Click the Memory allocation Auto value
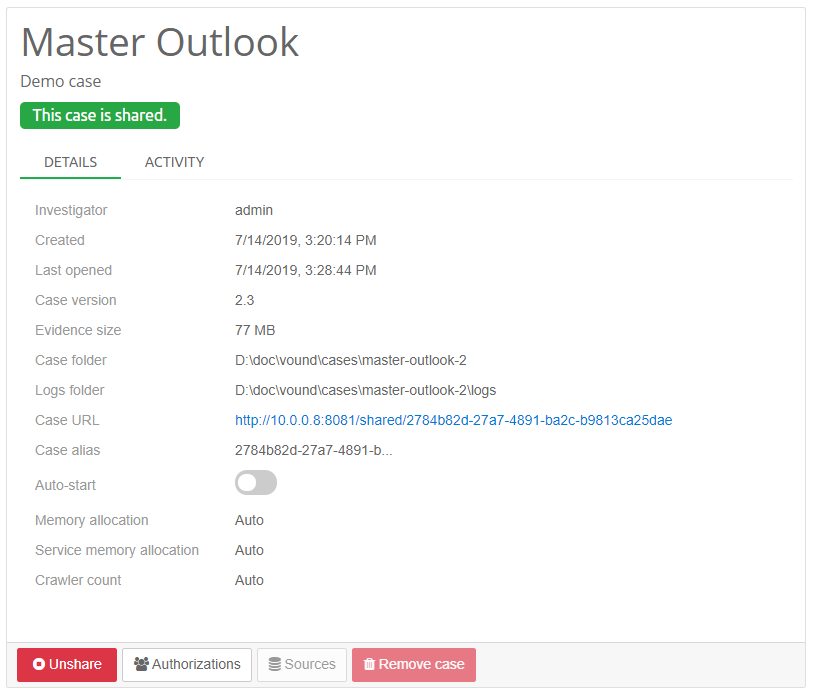 249,520
